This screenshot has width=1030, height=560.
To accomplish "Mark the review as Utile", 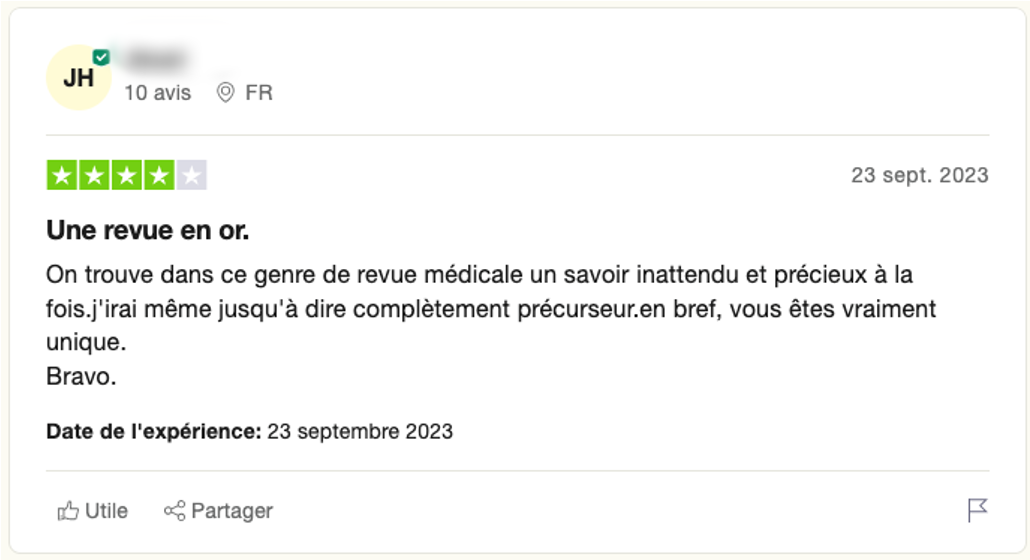I will 106,511.
